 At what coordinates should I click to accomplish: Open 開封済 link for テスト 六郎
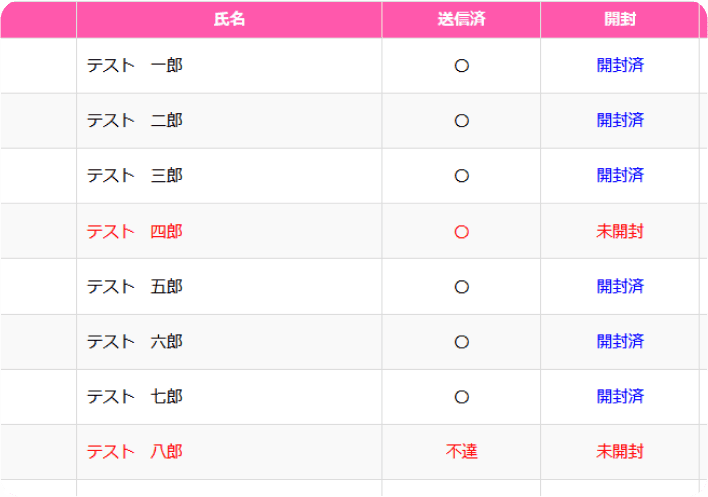click(x=620, y=342)
